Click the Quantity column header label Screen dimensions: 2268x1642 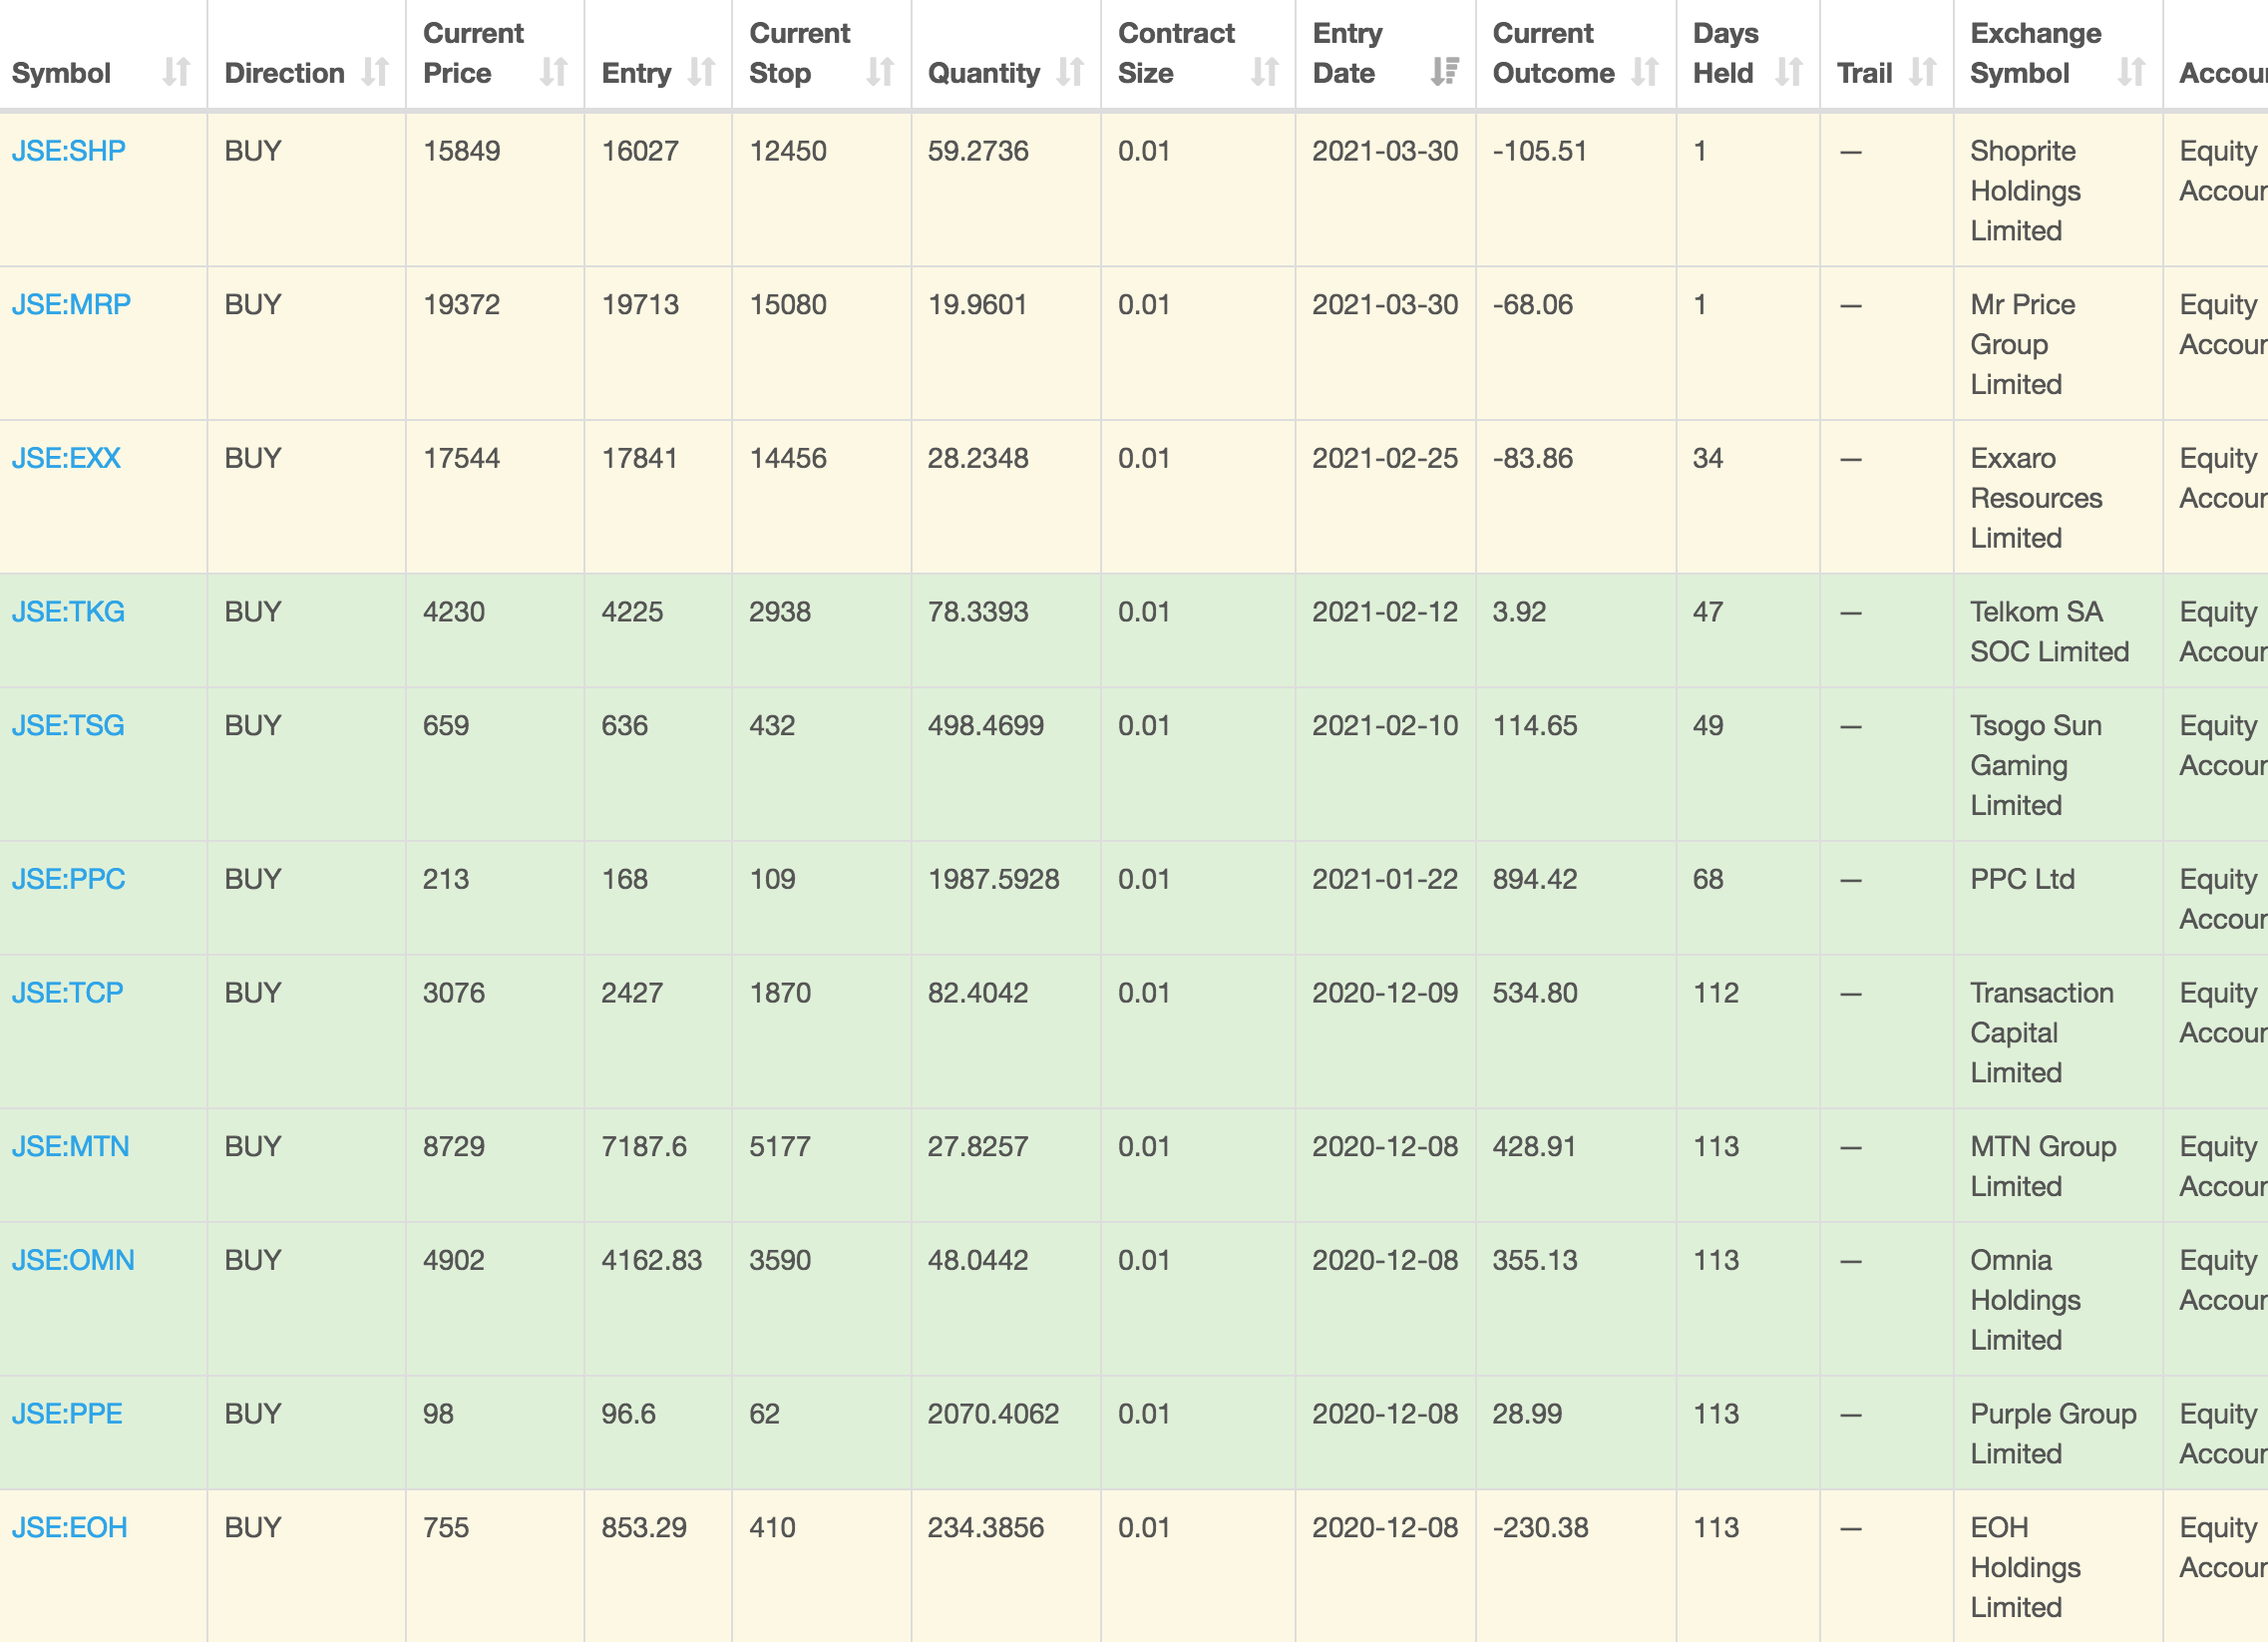coord(984,73)
